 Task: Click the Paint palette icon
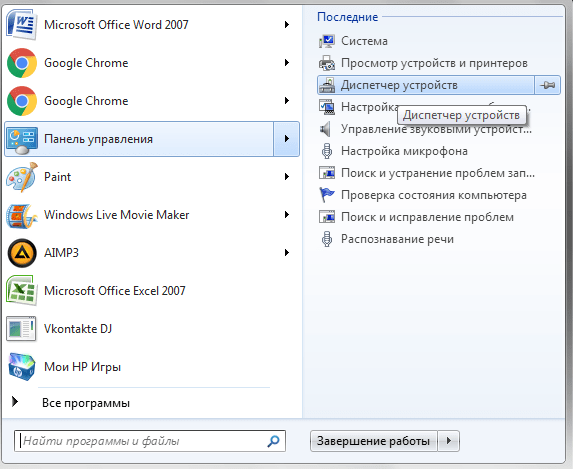(22, 177)
